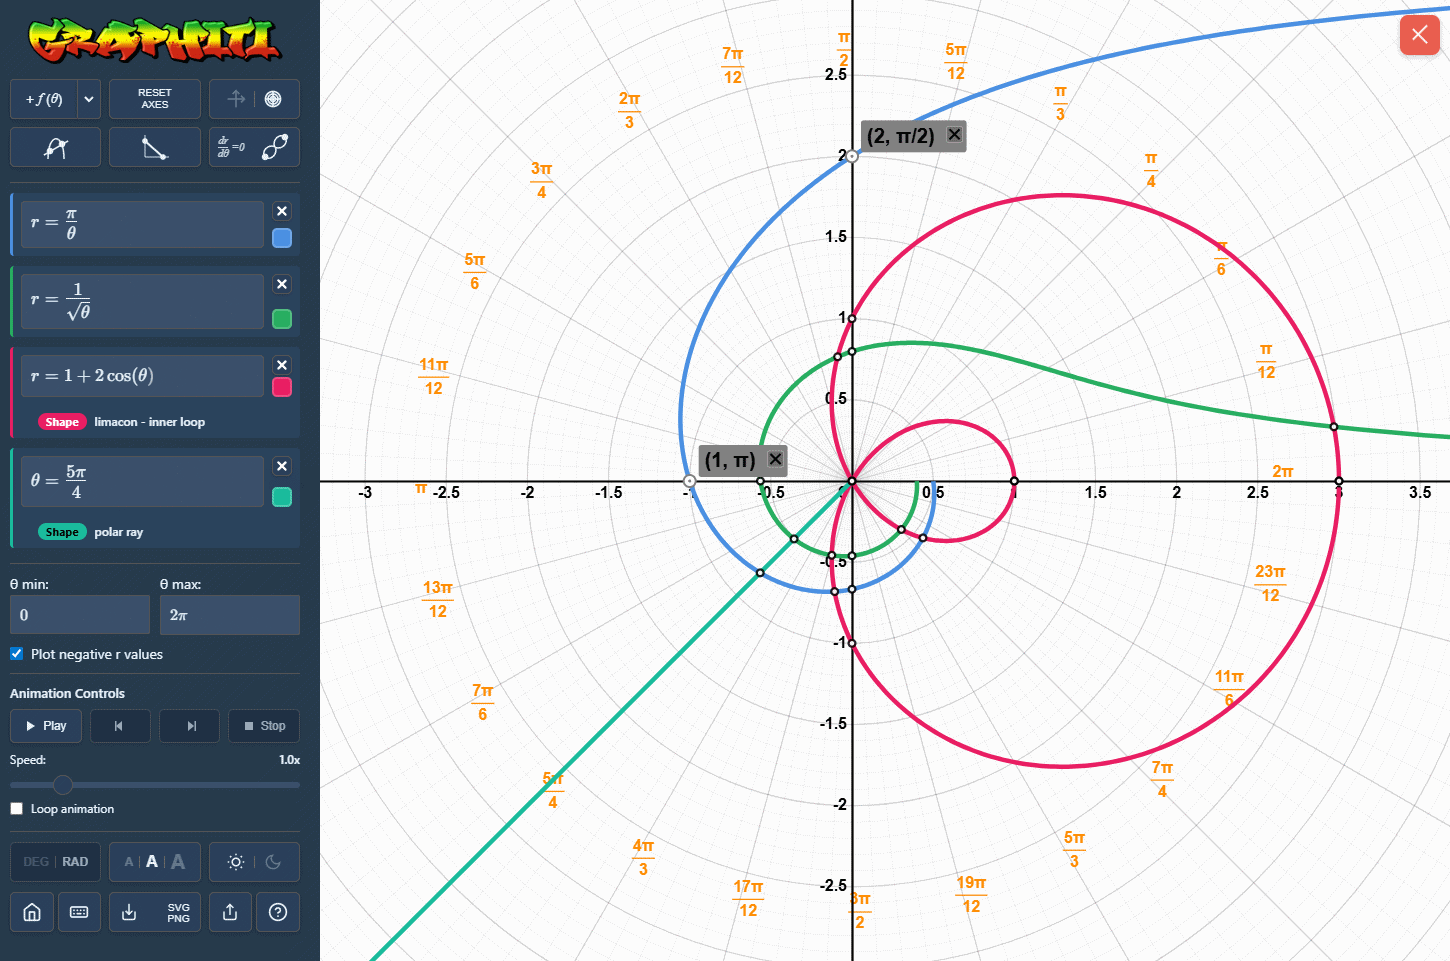Select the small font size A

click(x=129, y=862)
